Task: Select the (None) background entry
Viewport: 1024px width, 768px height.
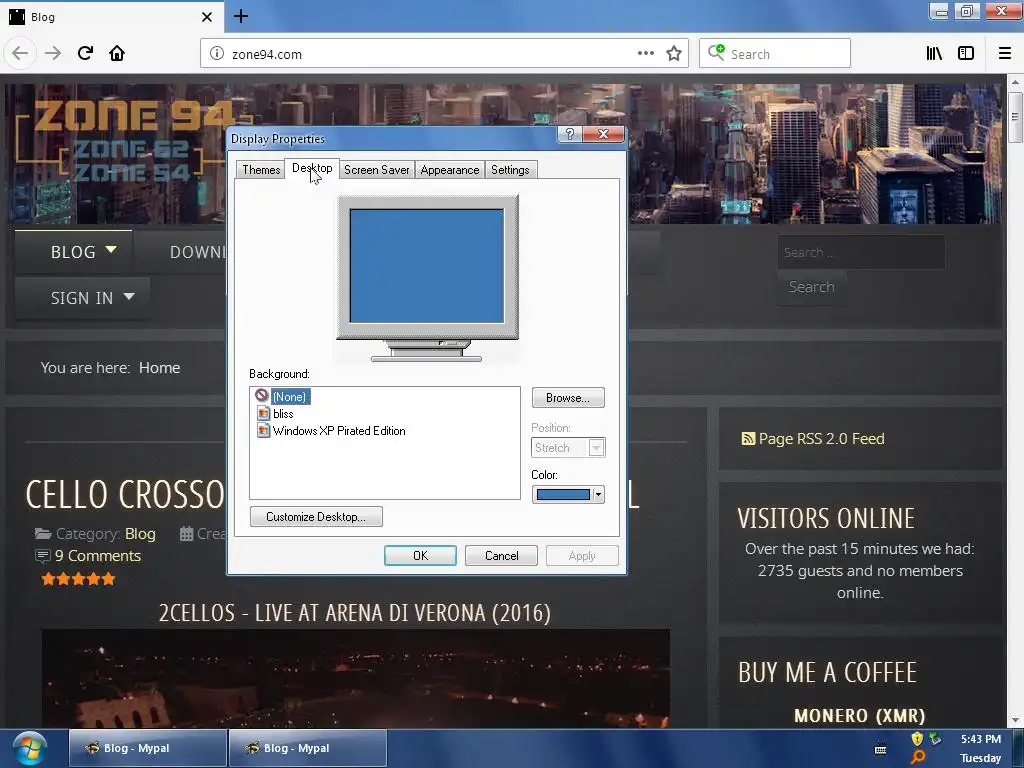Action: pyautogui.click(x=290, y=396)
